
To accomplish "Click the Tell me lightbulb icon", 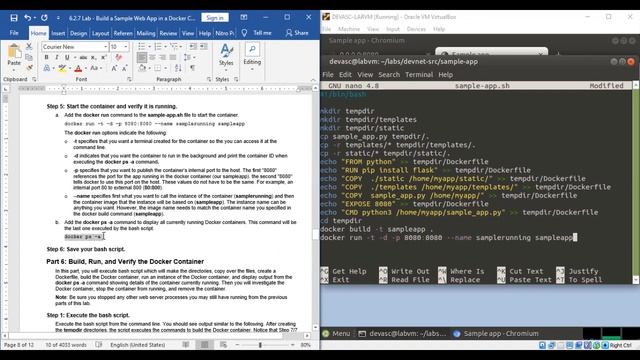I will pyautogui.click(x=244, y=33).
